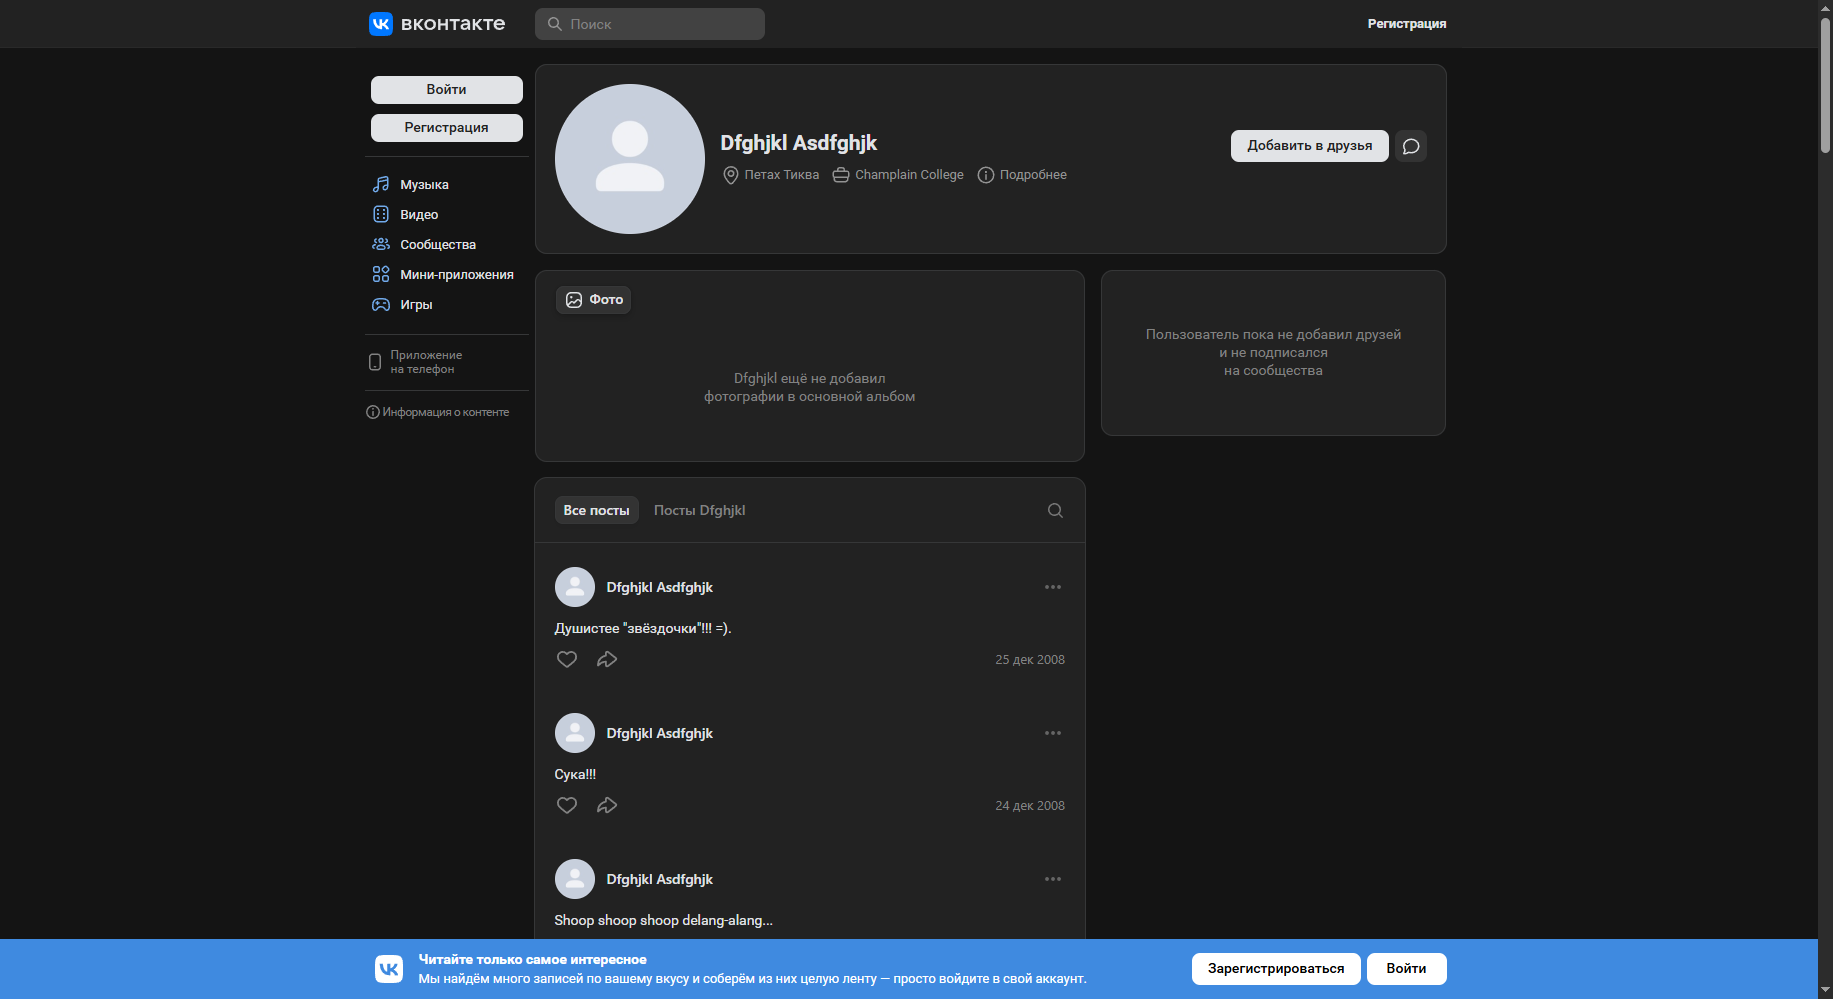The image size is (1833, 999).
Task: Open three-dots menu on Shoop shoop post
Action: point(1053,879)
